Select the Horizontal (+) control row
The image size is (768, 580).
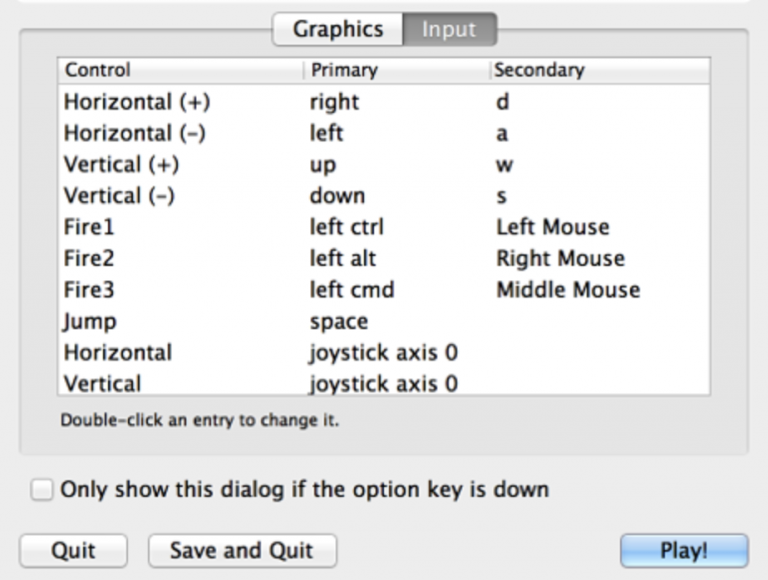[137, 102]
